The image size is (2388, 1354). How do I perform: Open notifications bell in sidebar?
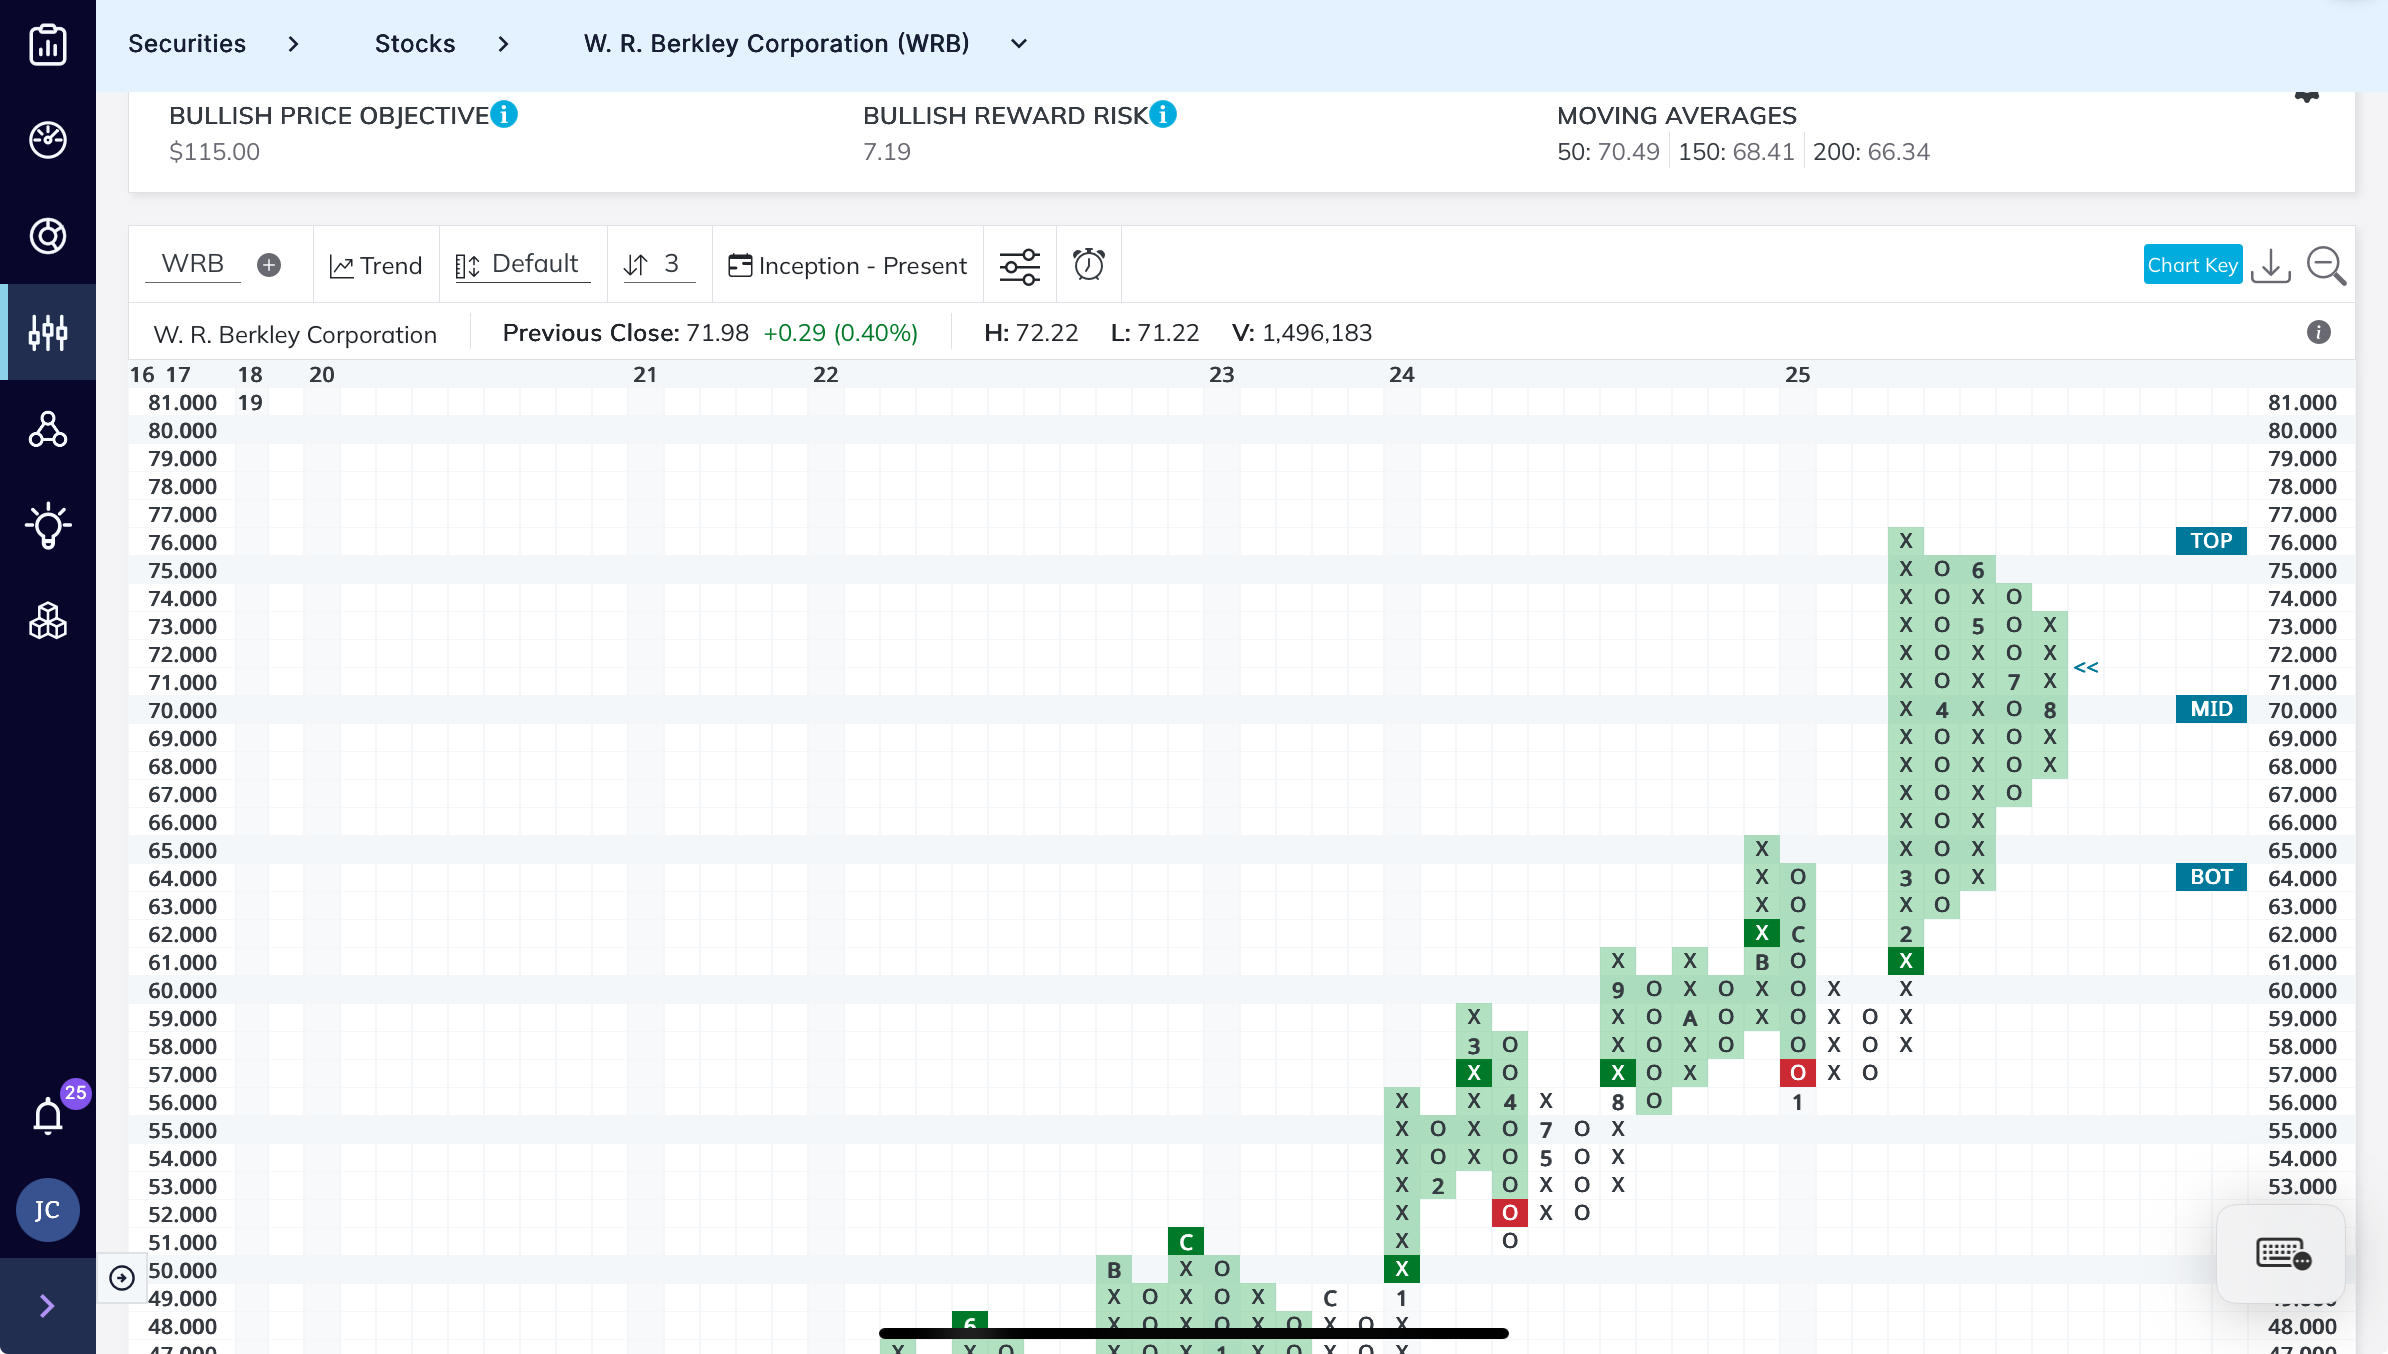[x=48, y=1115]
